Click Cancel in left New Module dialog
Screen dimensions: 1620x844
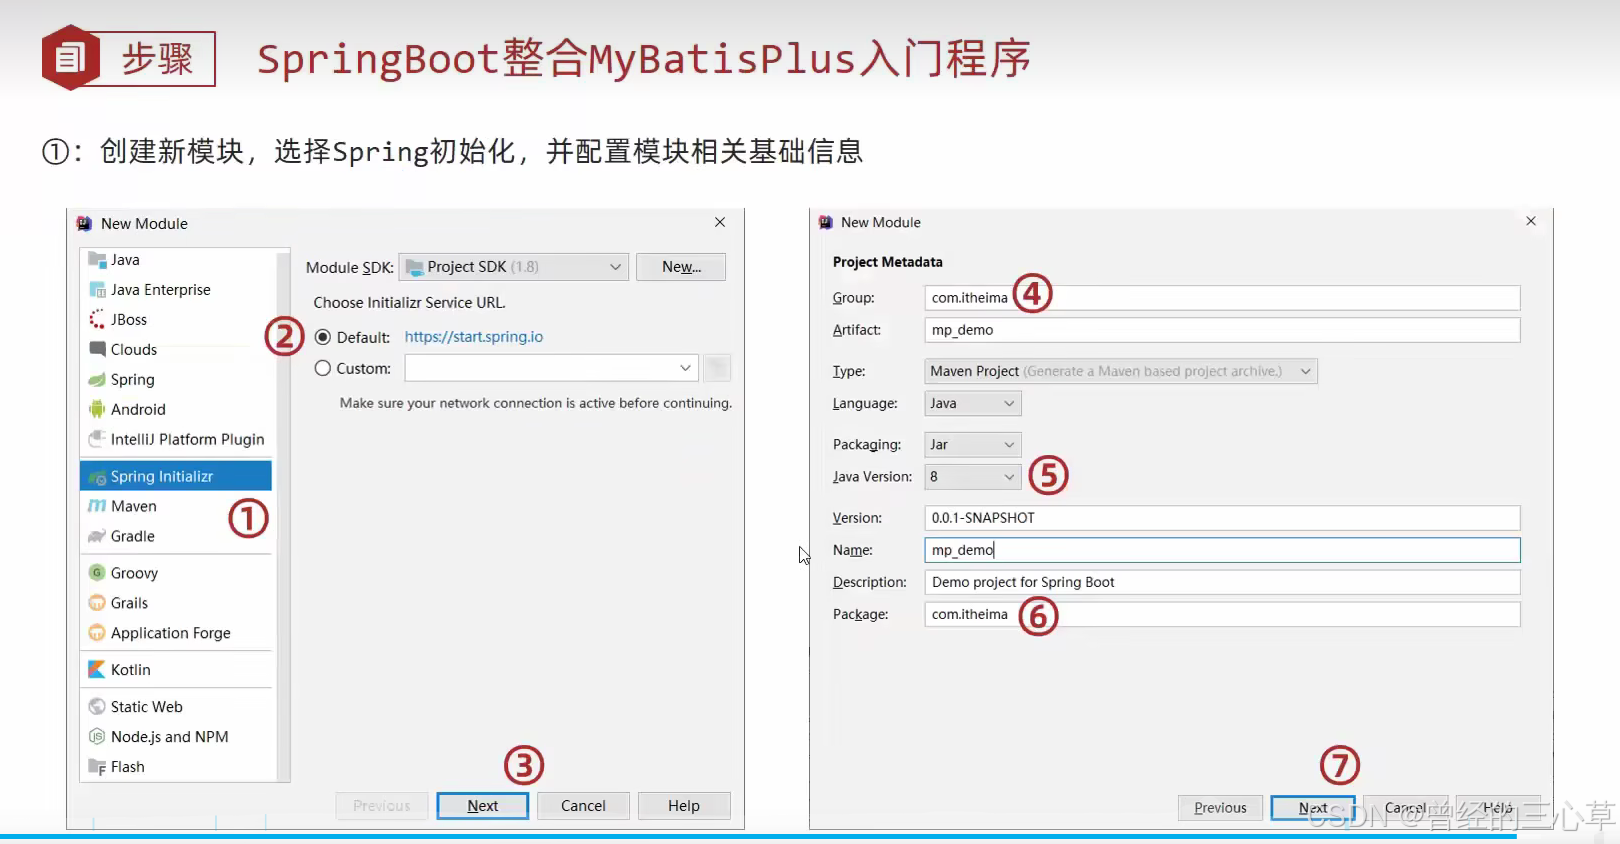click(x=583, y=806)
